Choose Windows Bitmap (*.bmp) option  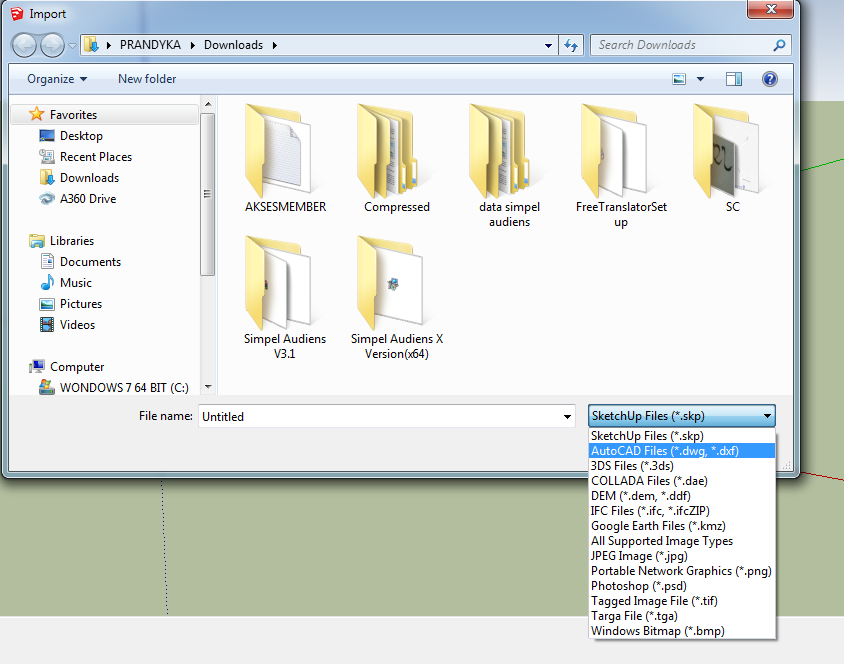tap(682, 632)
